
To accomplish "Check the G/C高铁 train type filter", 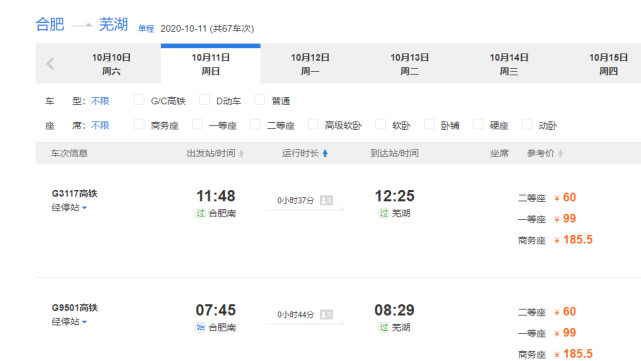I will pos(139,100).
